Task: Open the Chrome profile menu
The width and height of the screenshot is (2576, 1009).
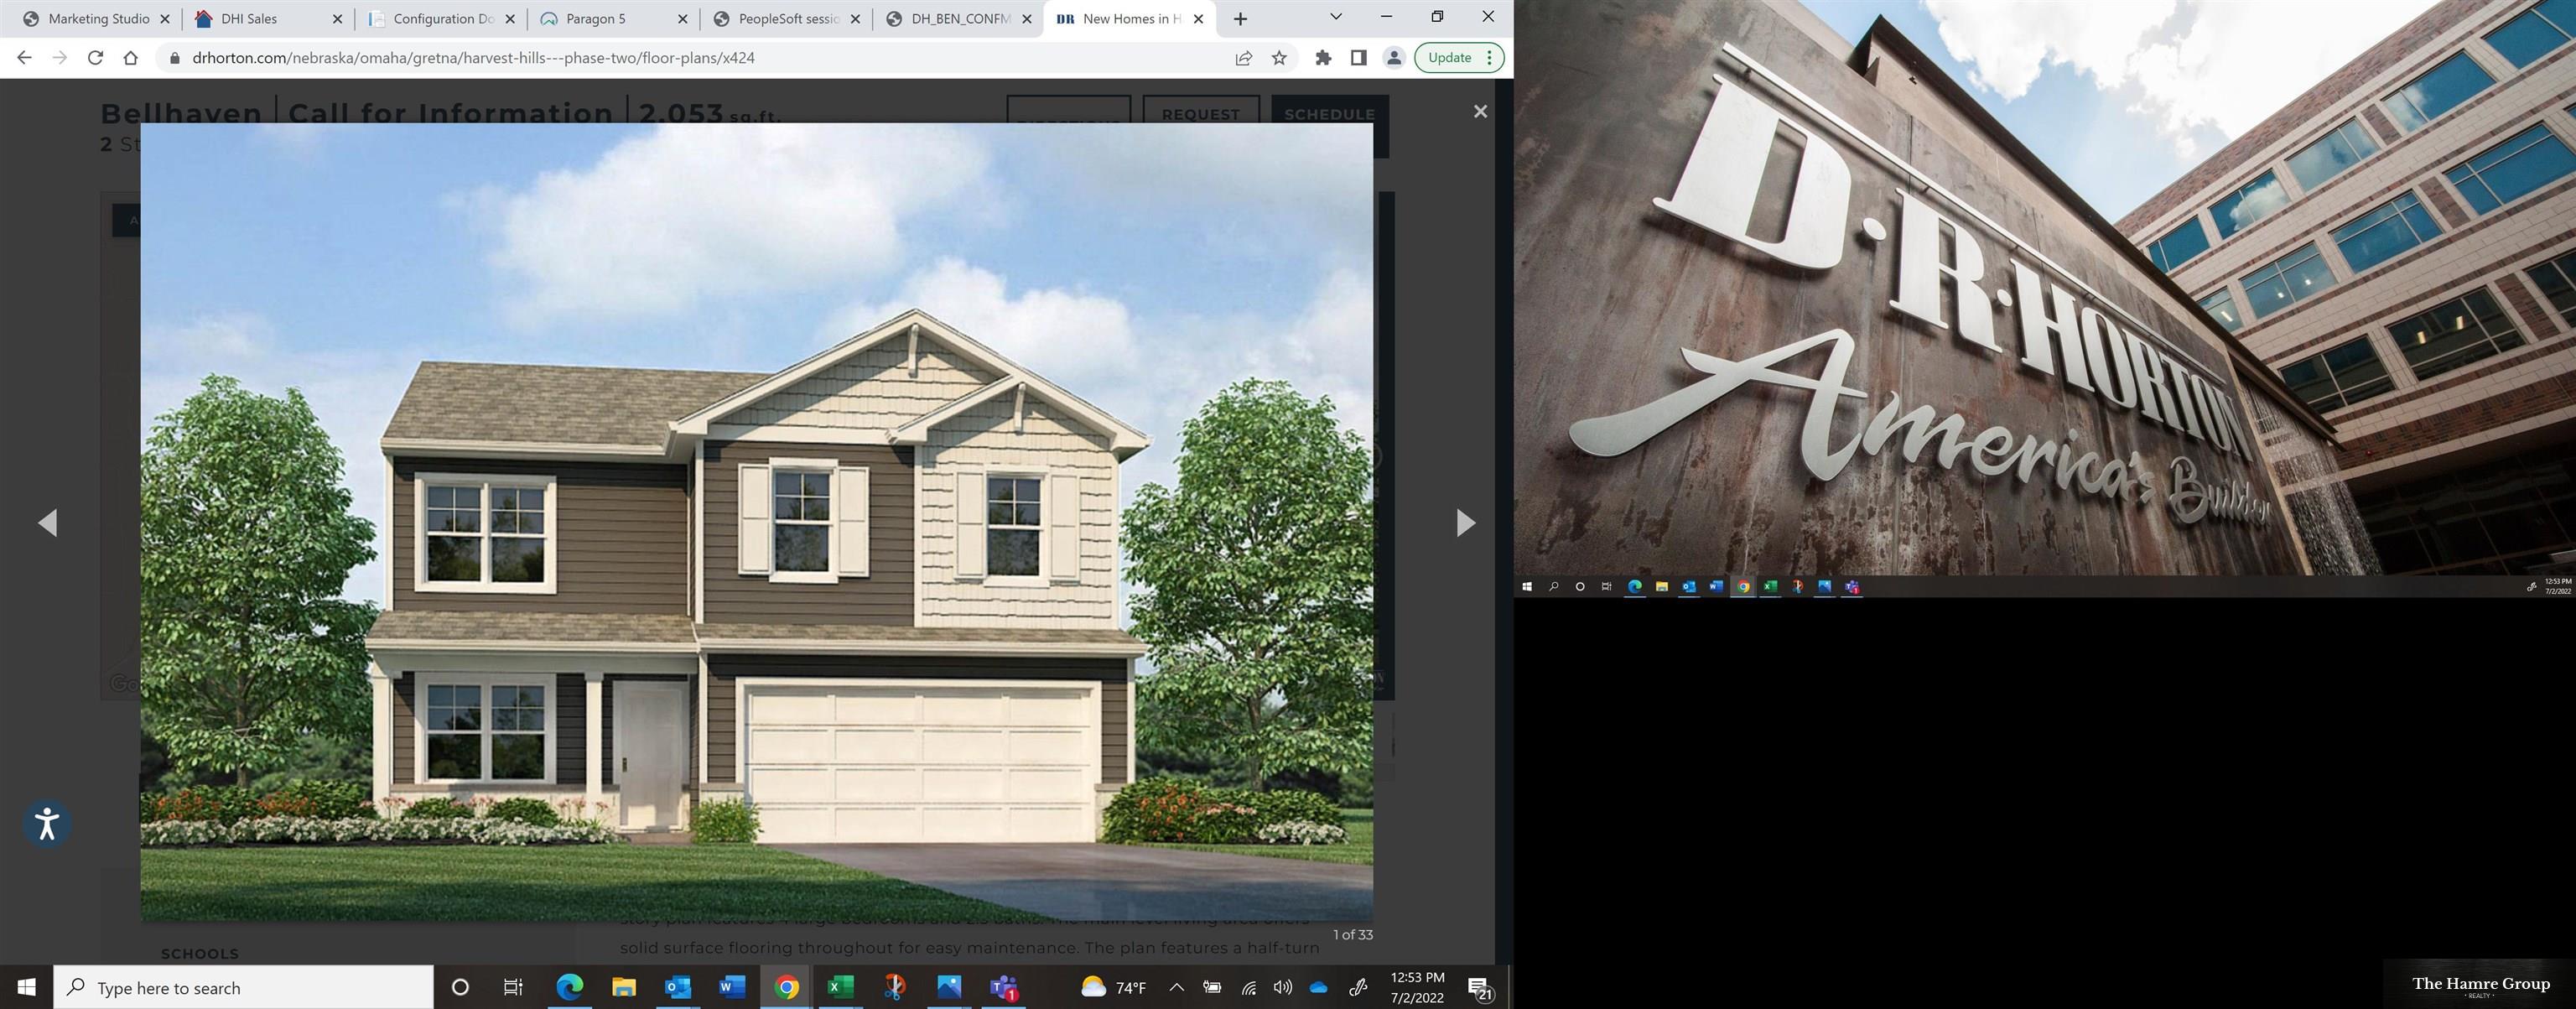Action: click(1393, 58)
